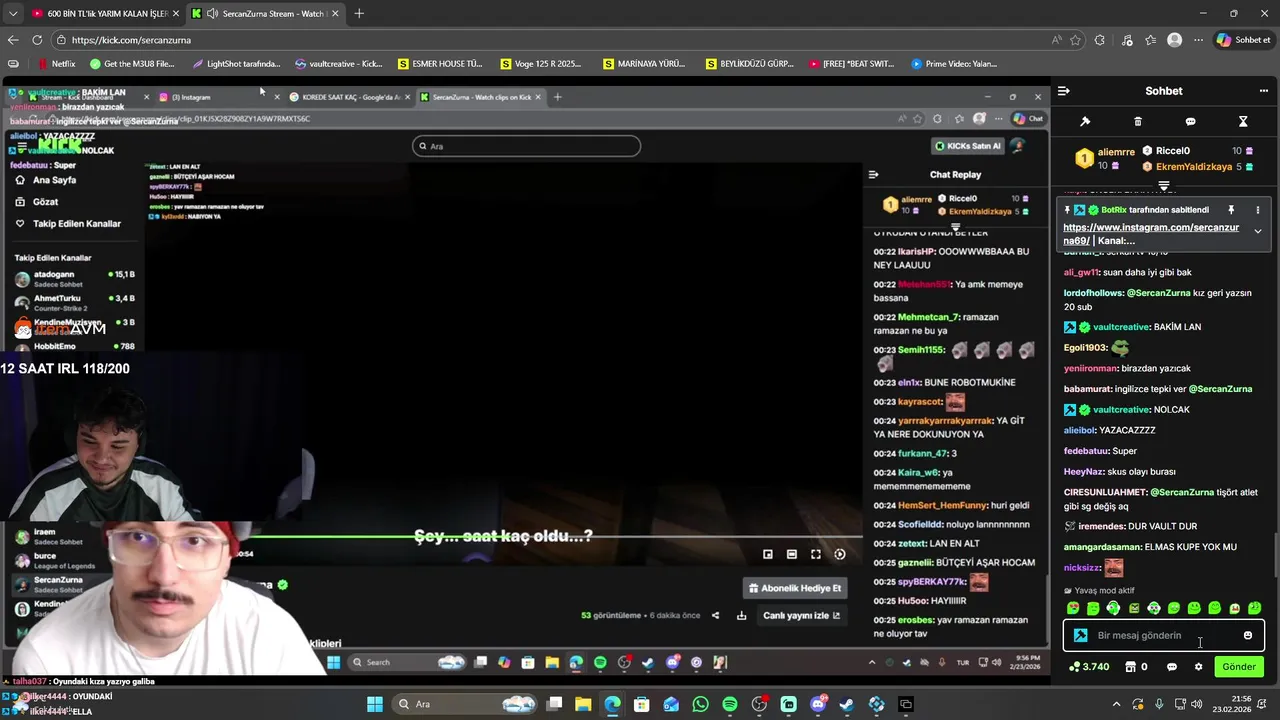Image resolution: width=1280 pixels, height=720 pixels.
Task: Open the pinned message vertical dots menu
Action: coord(1258,210)
